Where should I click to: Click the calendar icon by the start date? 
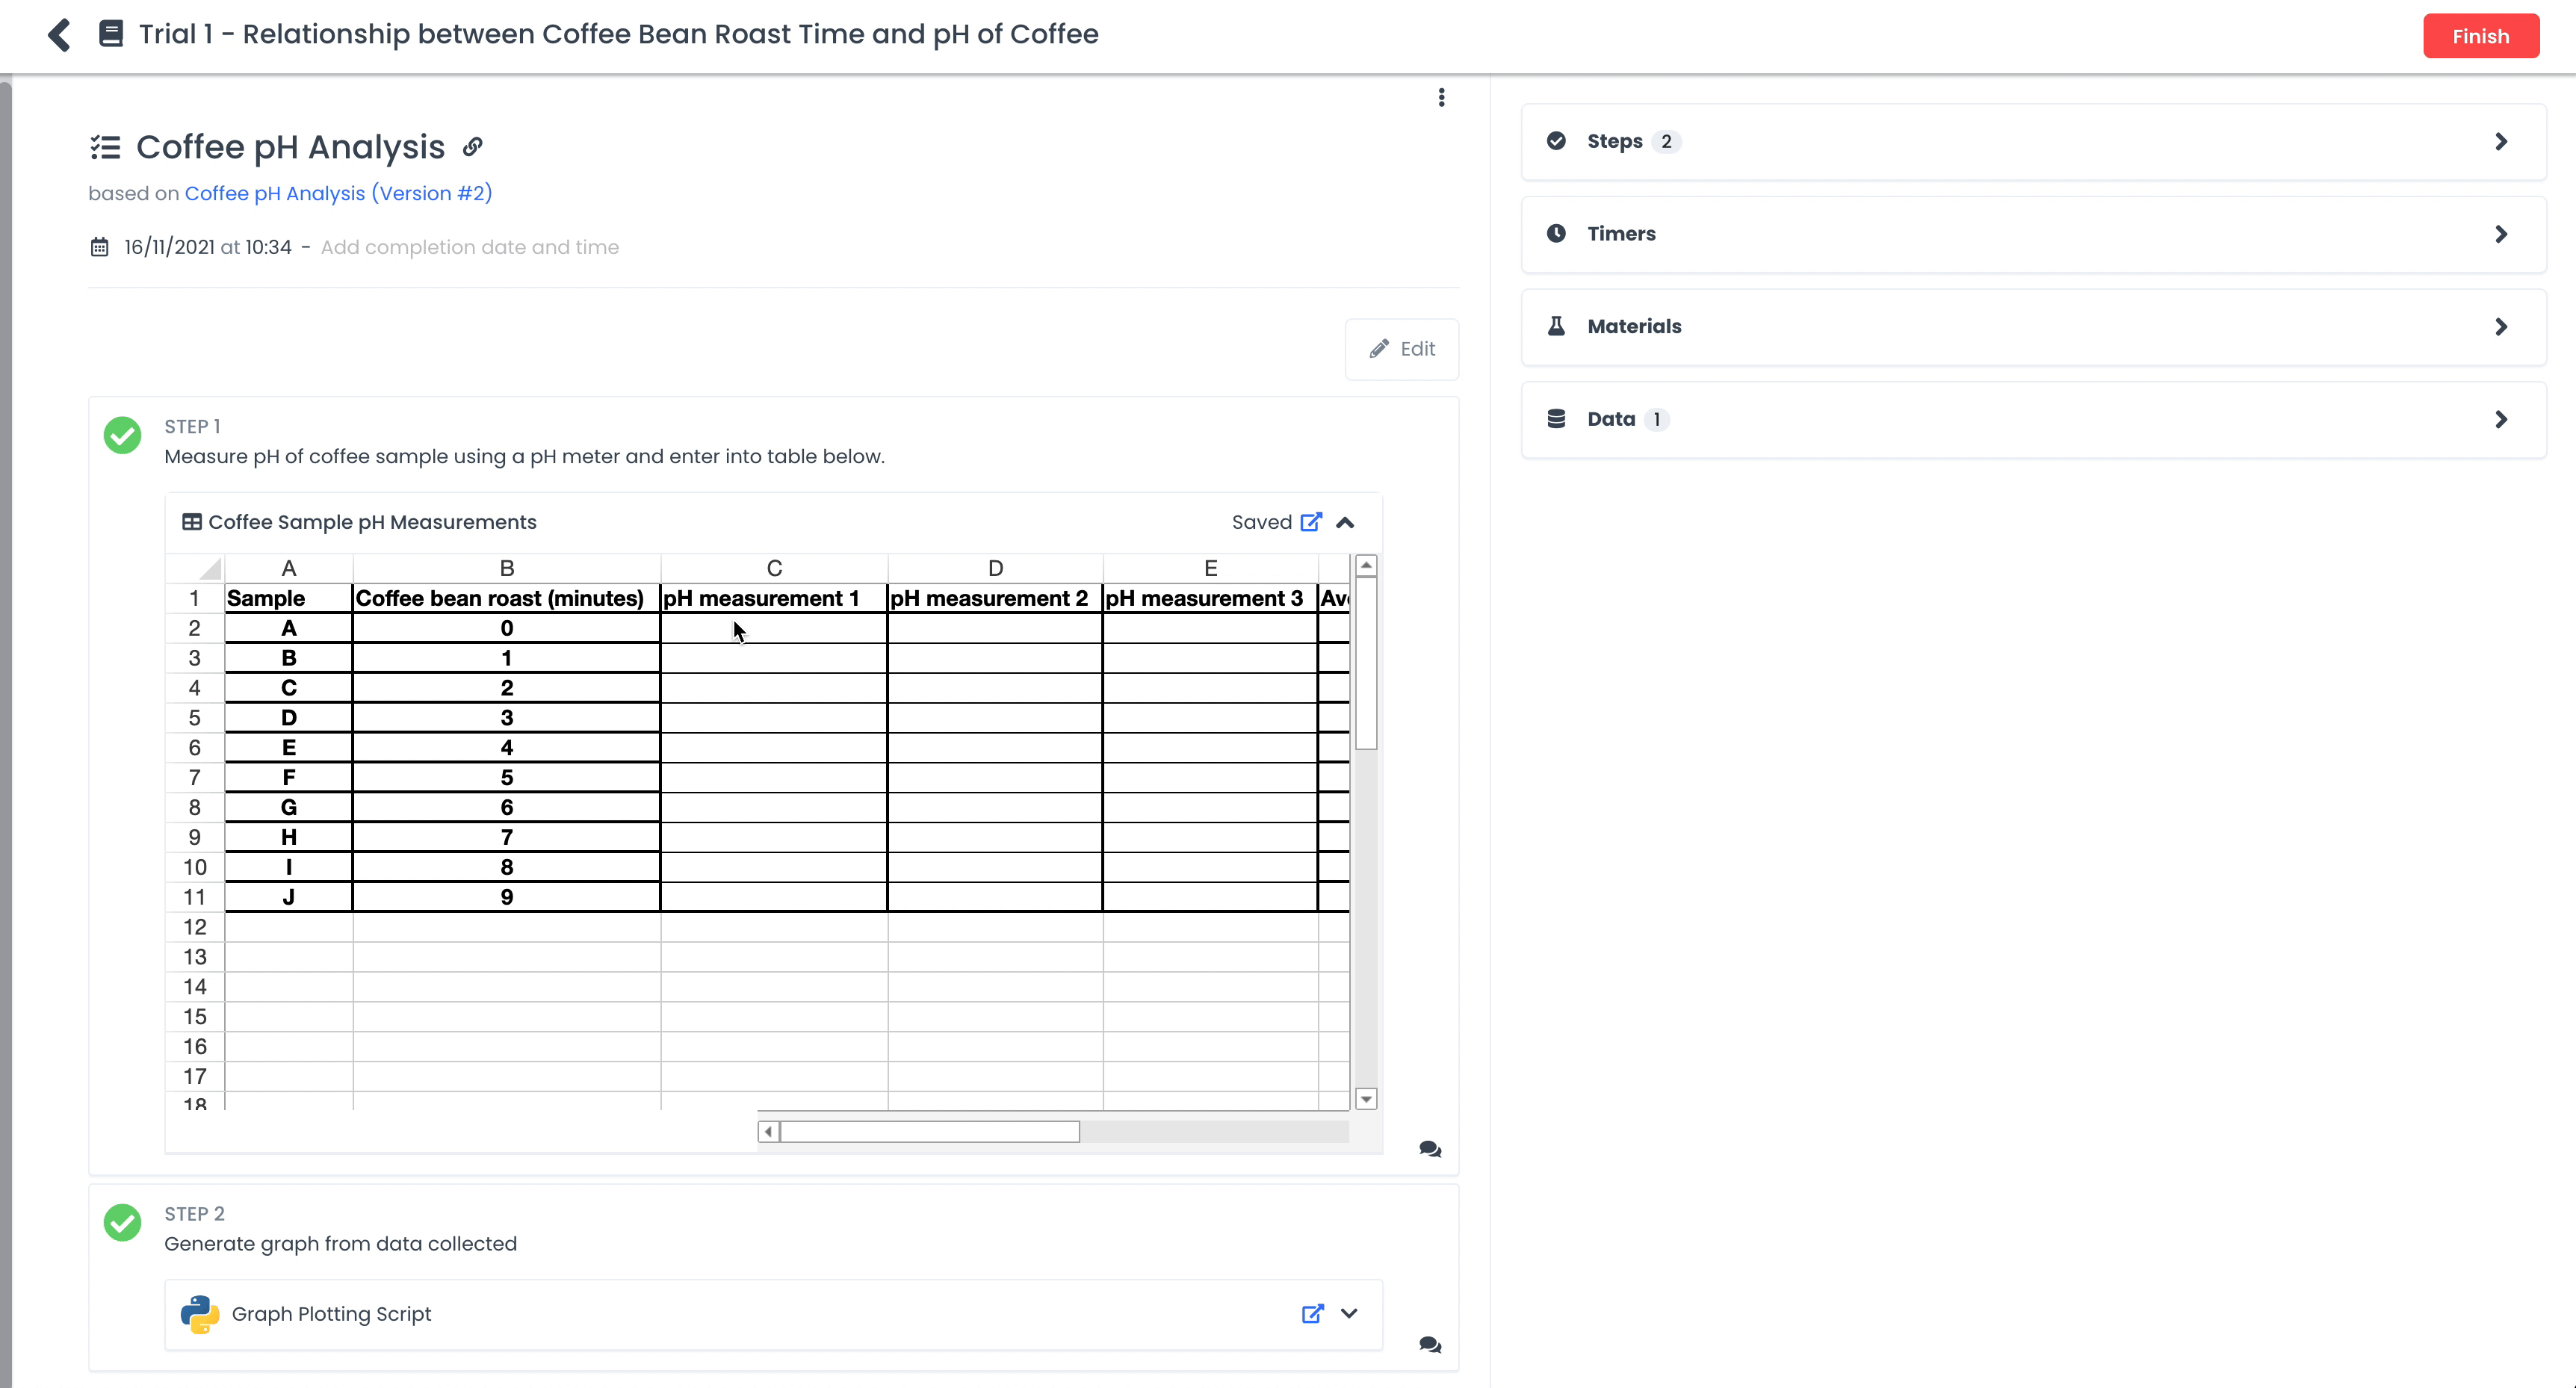[99, 247]
